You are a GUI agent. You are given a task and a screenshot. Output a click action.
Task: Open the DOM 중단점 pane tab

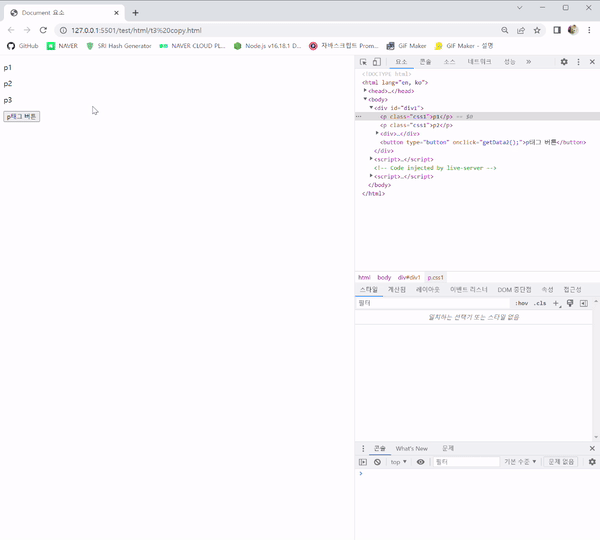pyautogui.click(x=514, y=290)
